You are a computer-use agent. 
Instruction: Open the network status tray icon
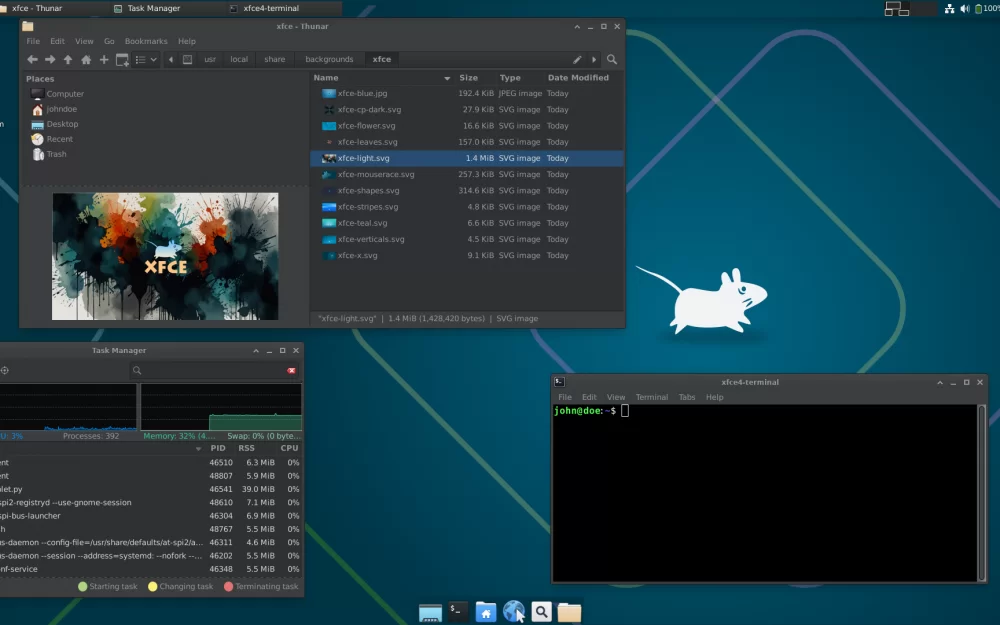pos(948,8)
